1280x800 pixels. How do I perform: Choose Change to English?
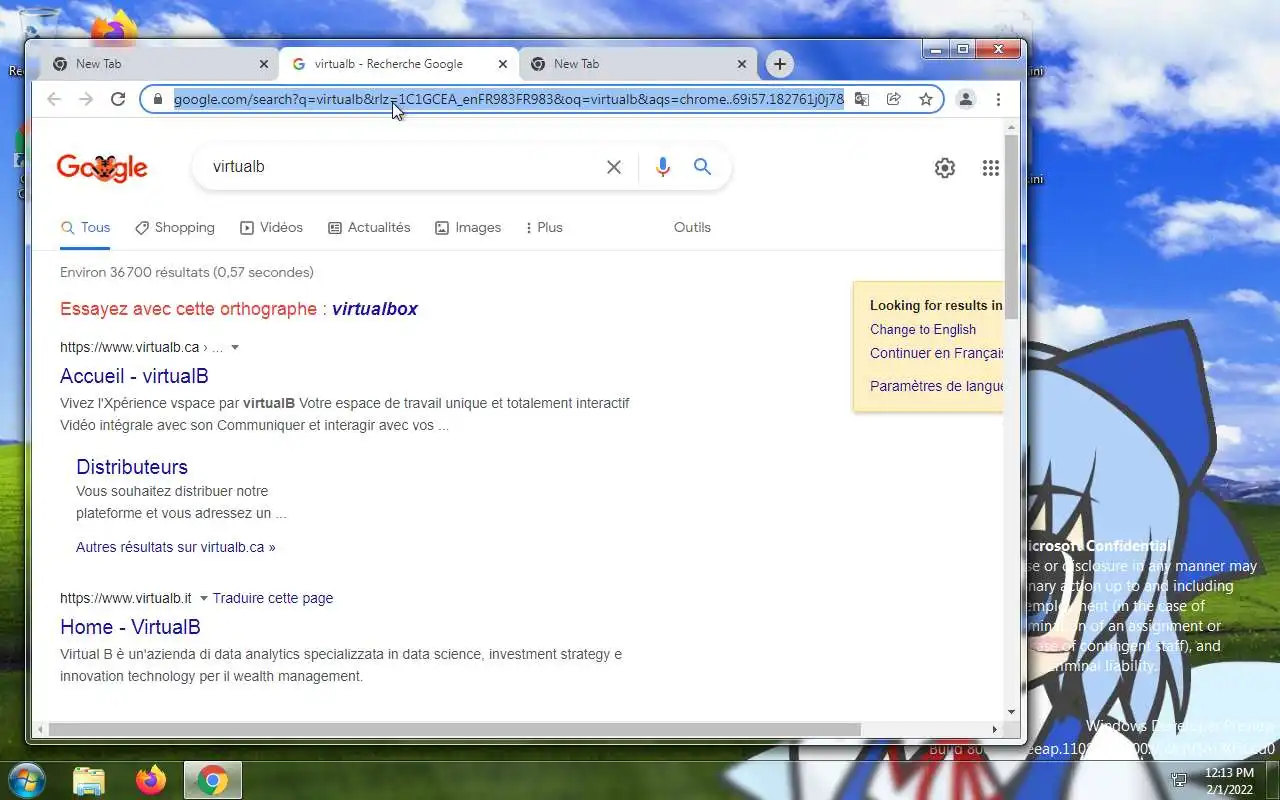tap(923, 330)
